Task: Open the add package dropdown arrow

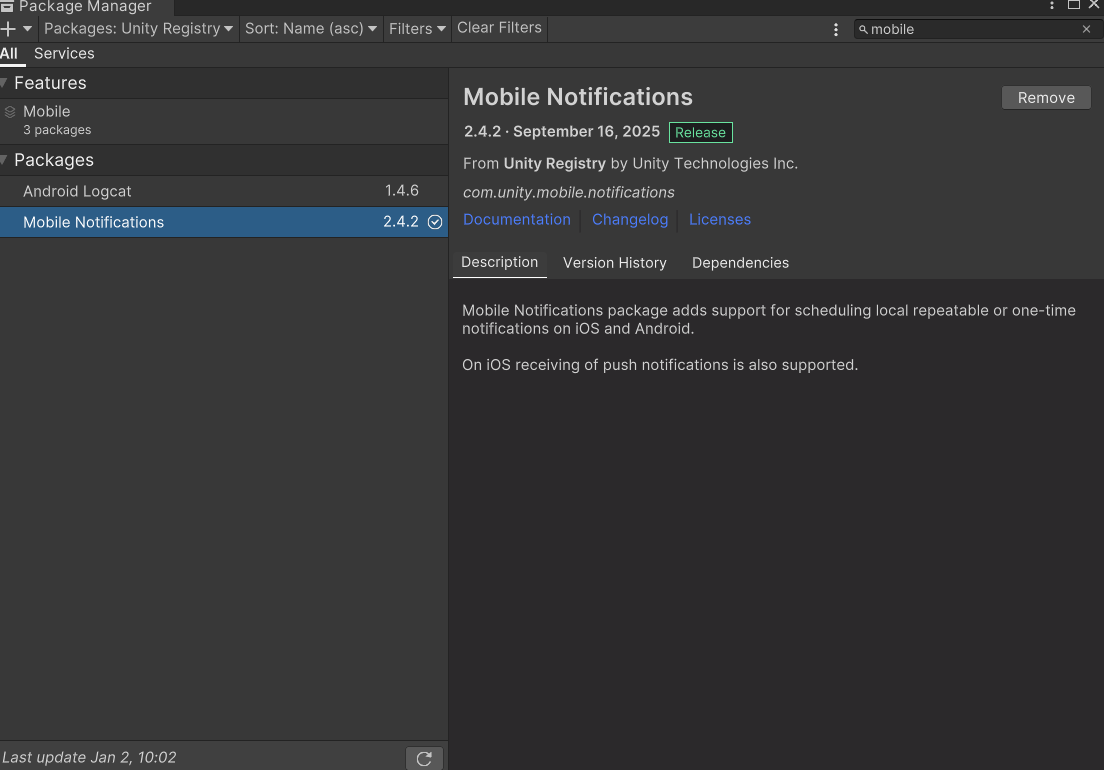Action: point(27,29)
